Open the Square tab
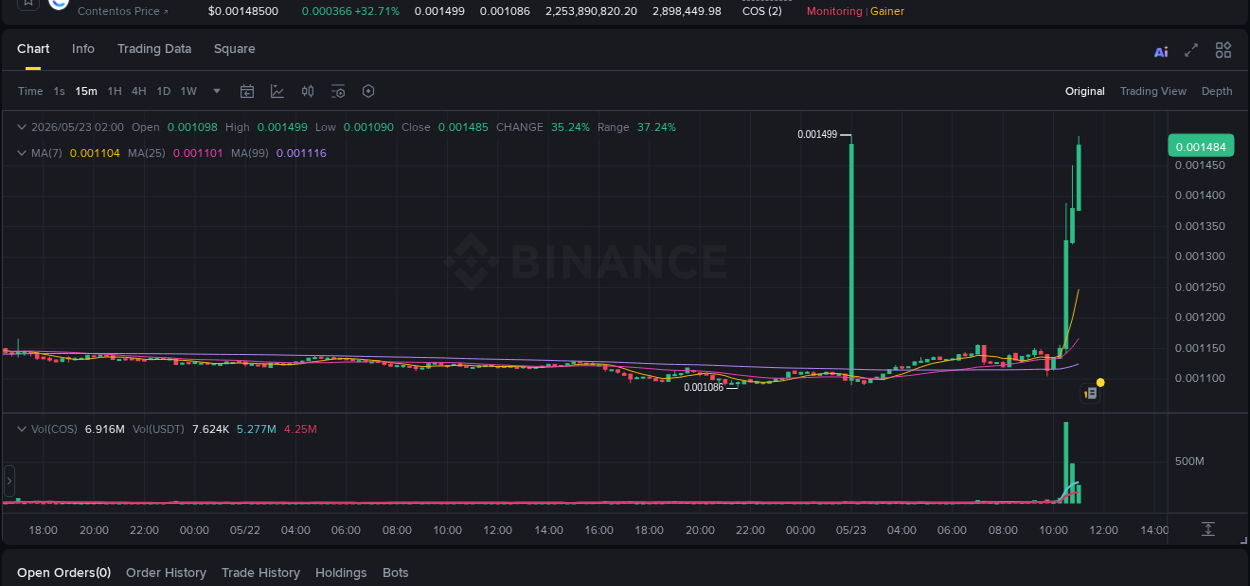This screenshot has width=1250, height=586. [234, 49]
